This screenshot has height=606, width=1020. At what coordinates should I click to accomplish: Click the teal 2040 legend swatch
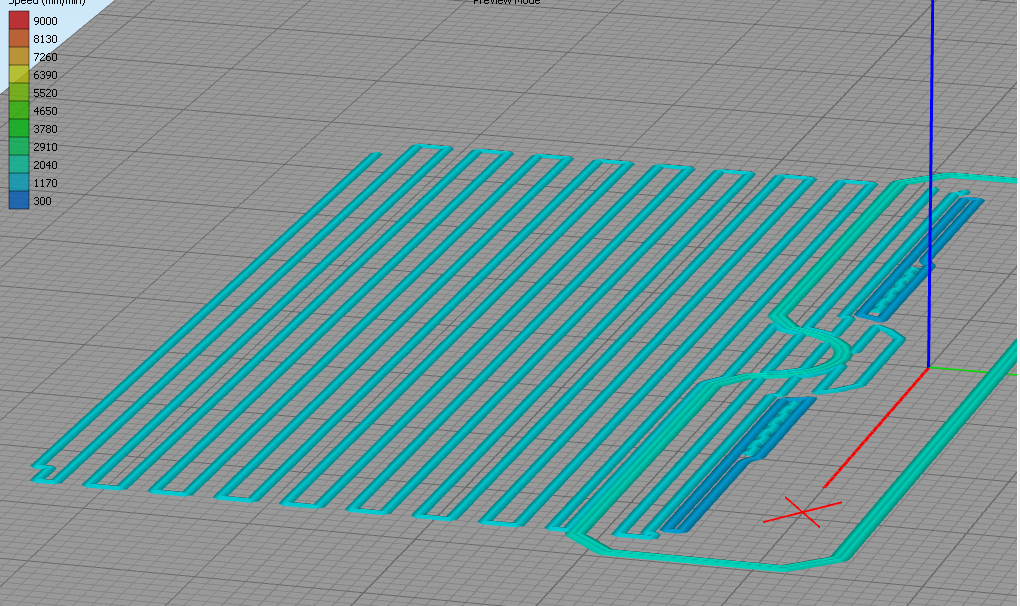[19, 165]
